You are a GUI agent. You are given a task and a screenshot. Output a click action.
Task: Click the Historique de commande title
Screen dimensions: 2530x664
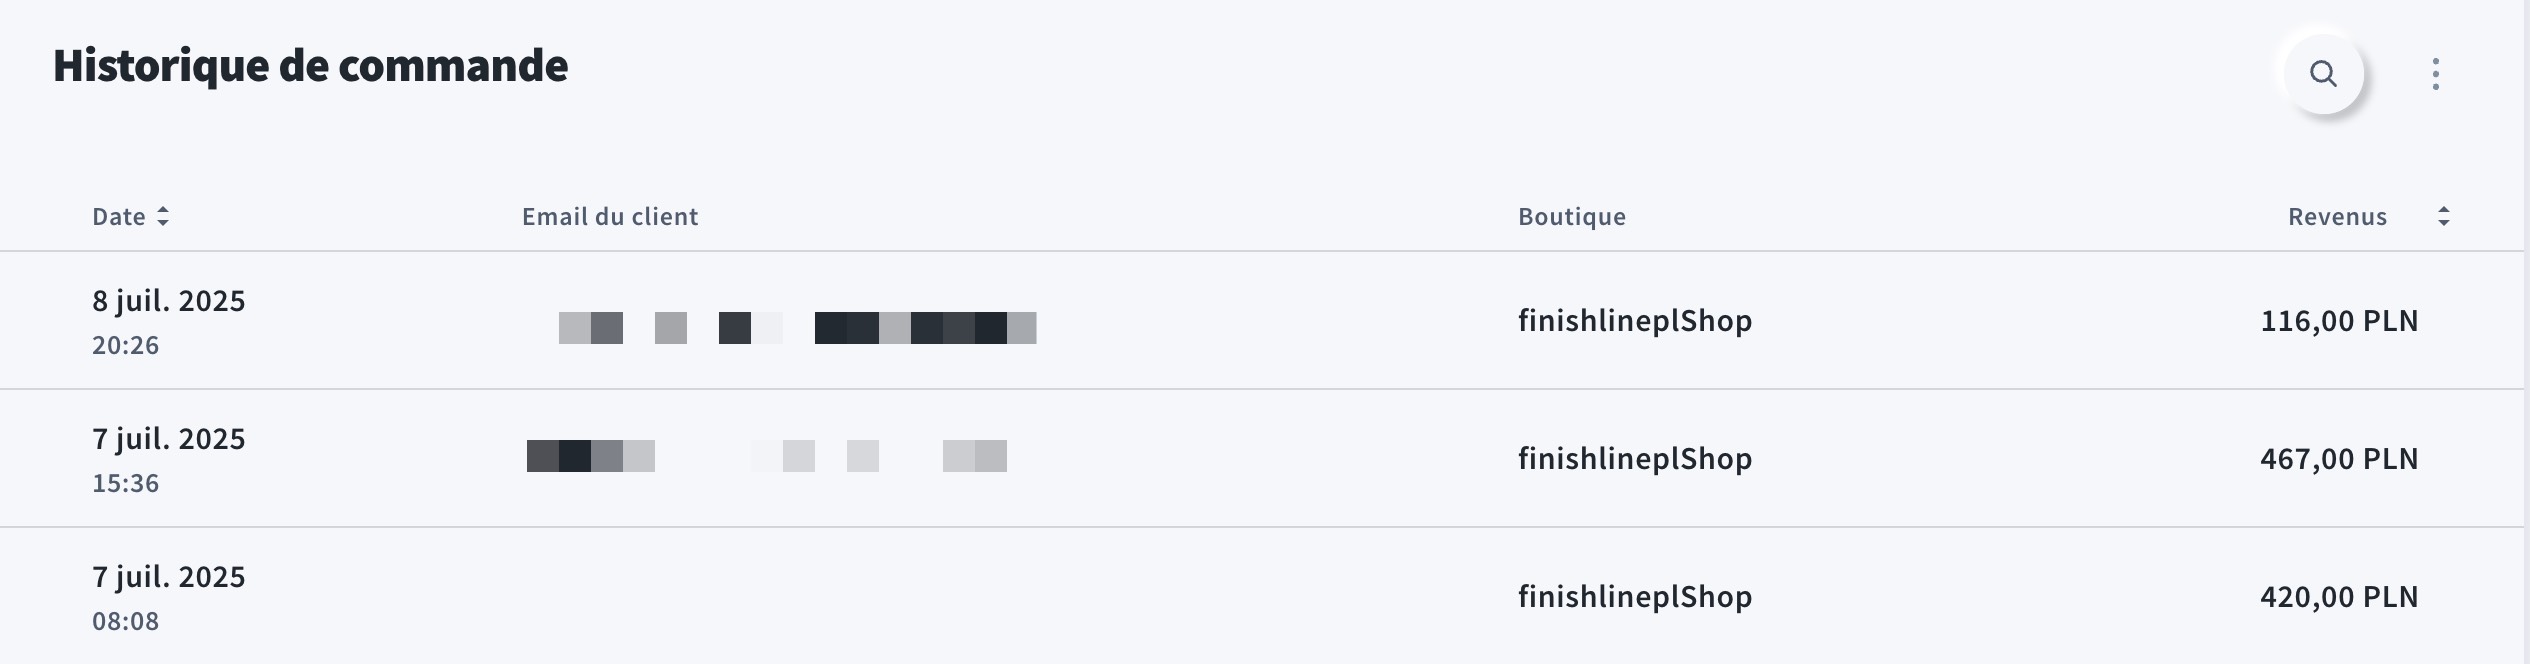310,65
